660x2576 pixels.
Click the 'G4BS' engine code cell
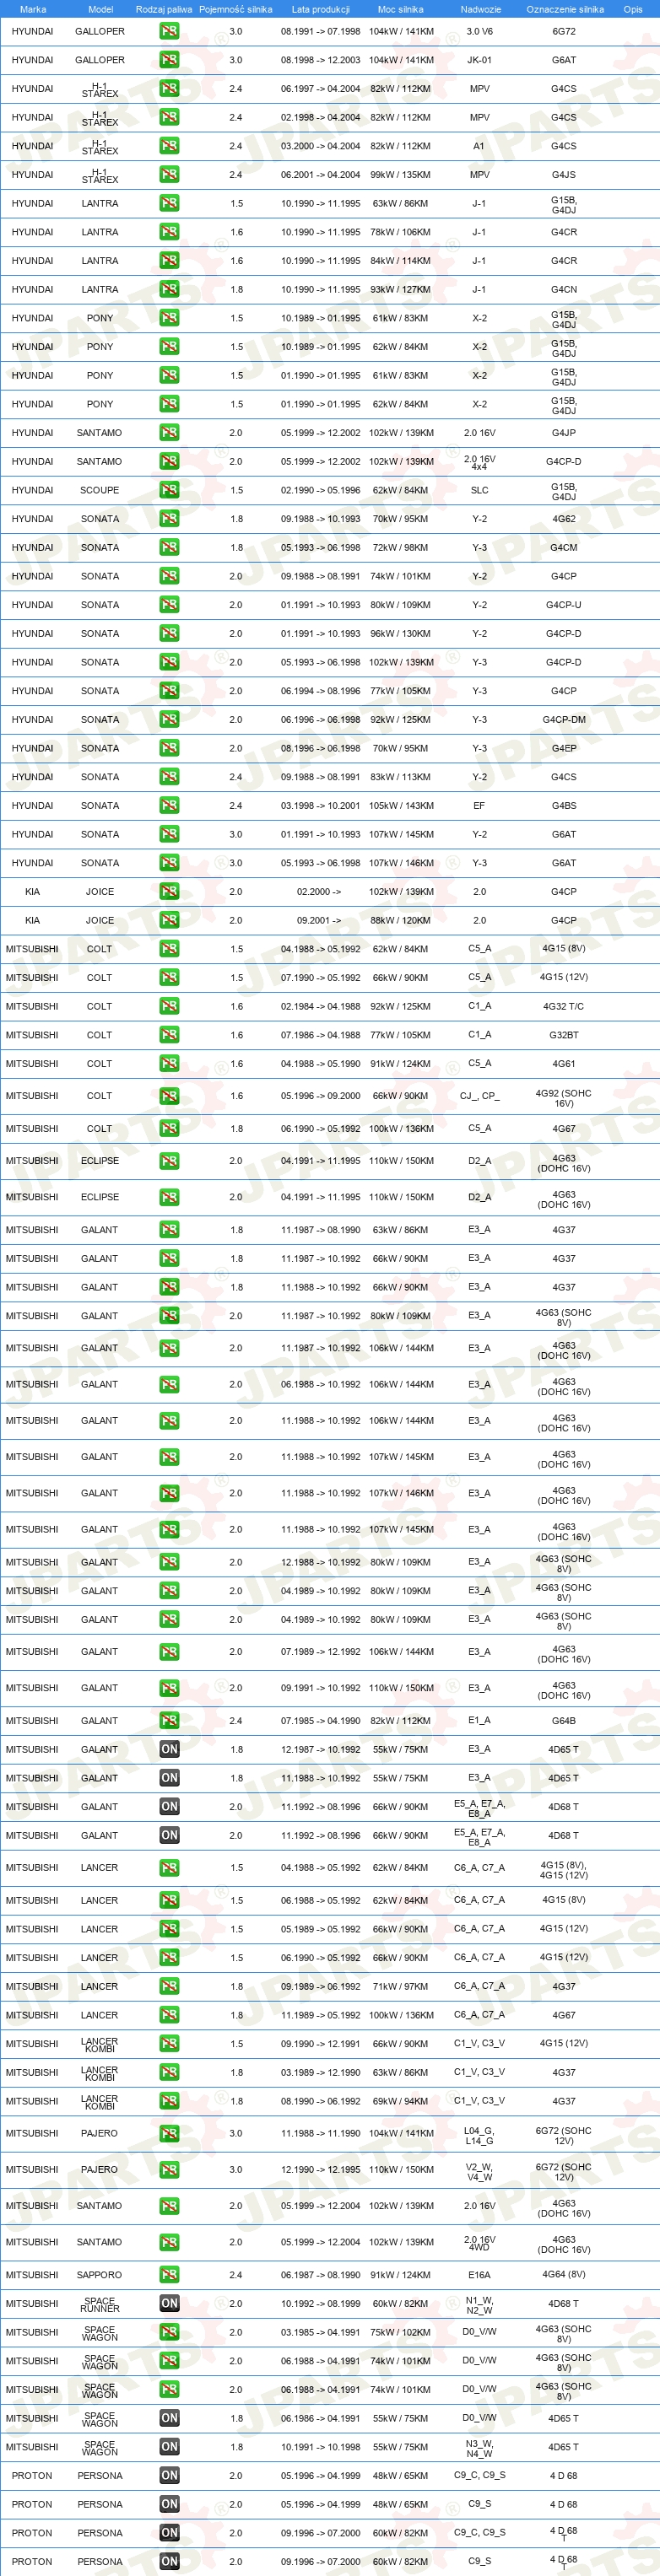click(x=563, y=805)
